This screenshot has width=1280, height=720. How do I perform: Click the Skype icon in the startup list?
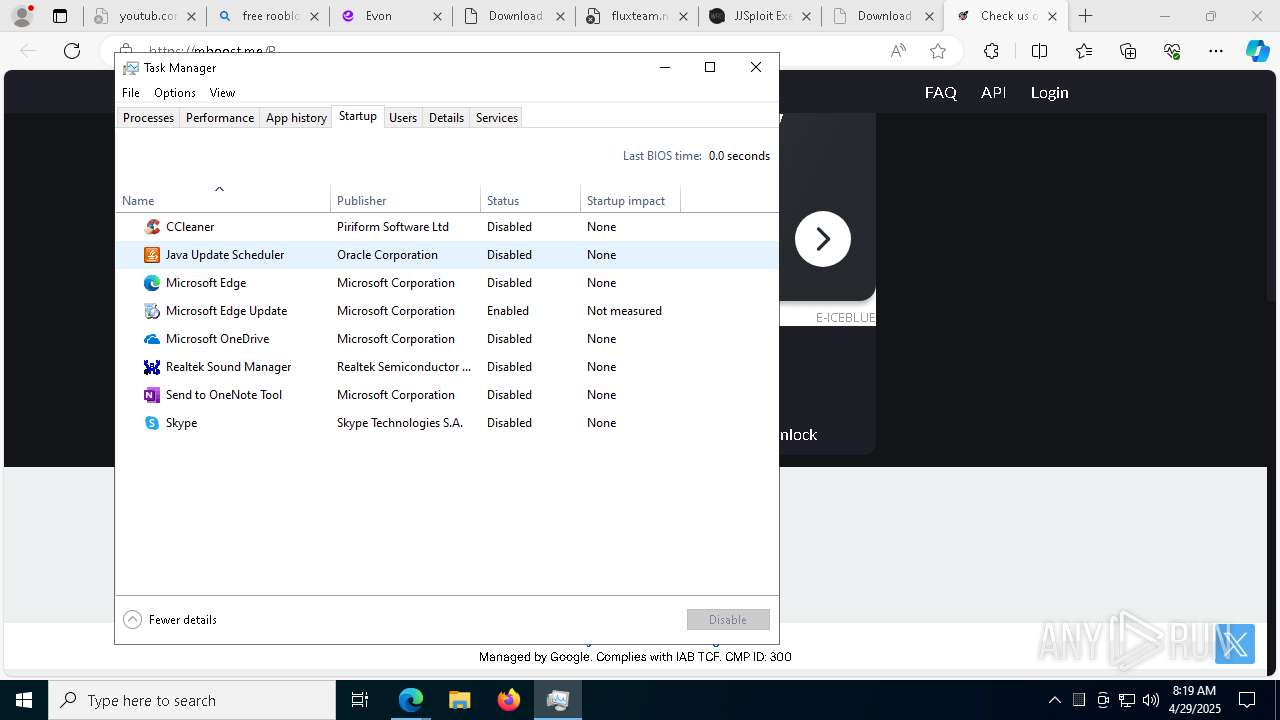click(152, 423)
